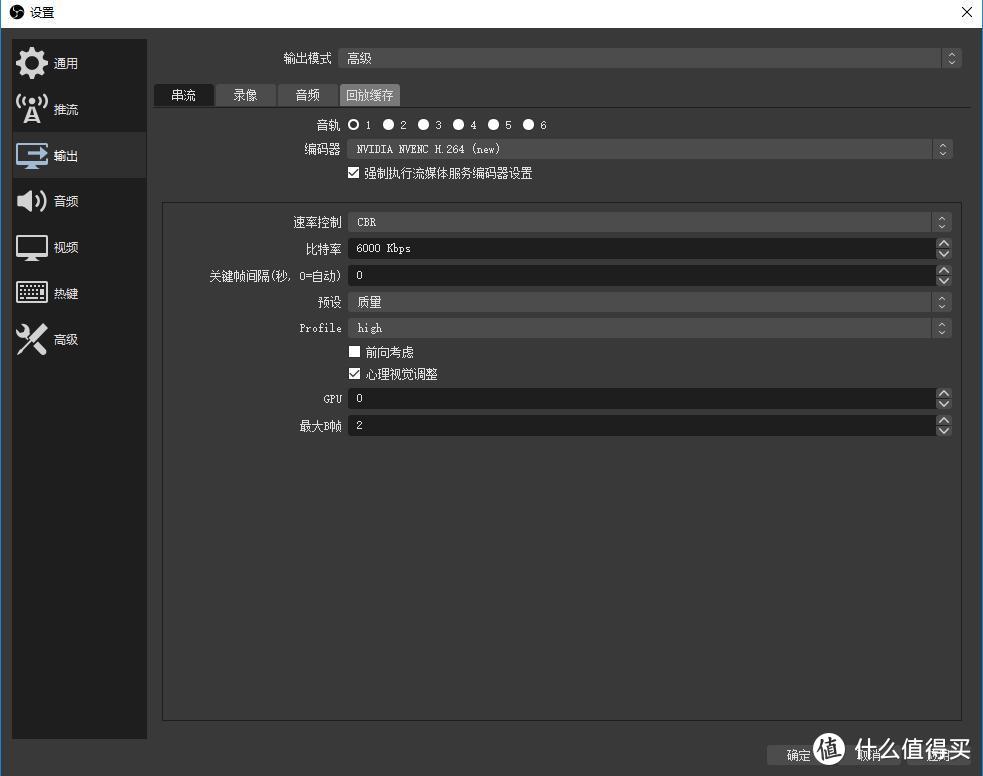This screenshot has height=776, width=983.
Task: Decrease GPU value with down arrow
Action: pos(944,404)
